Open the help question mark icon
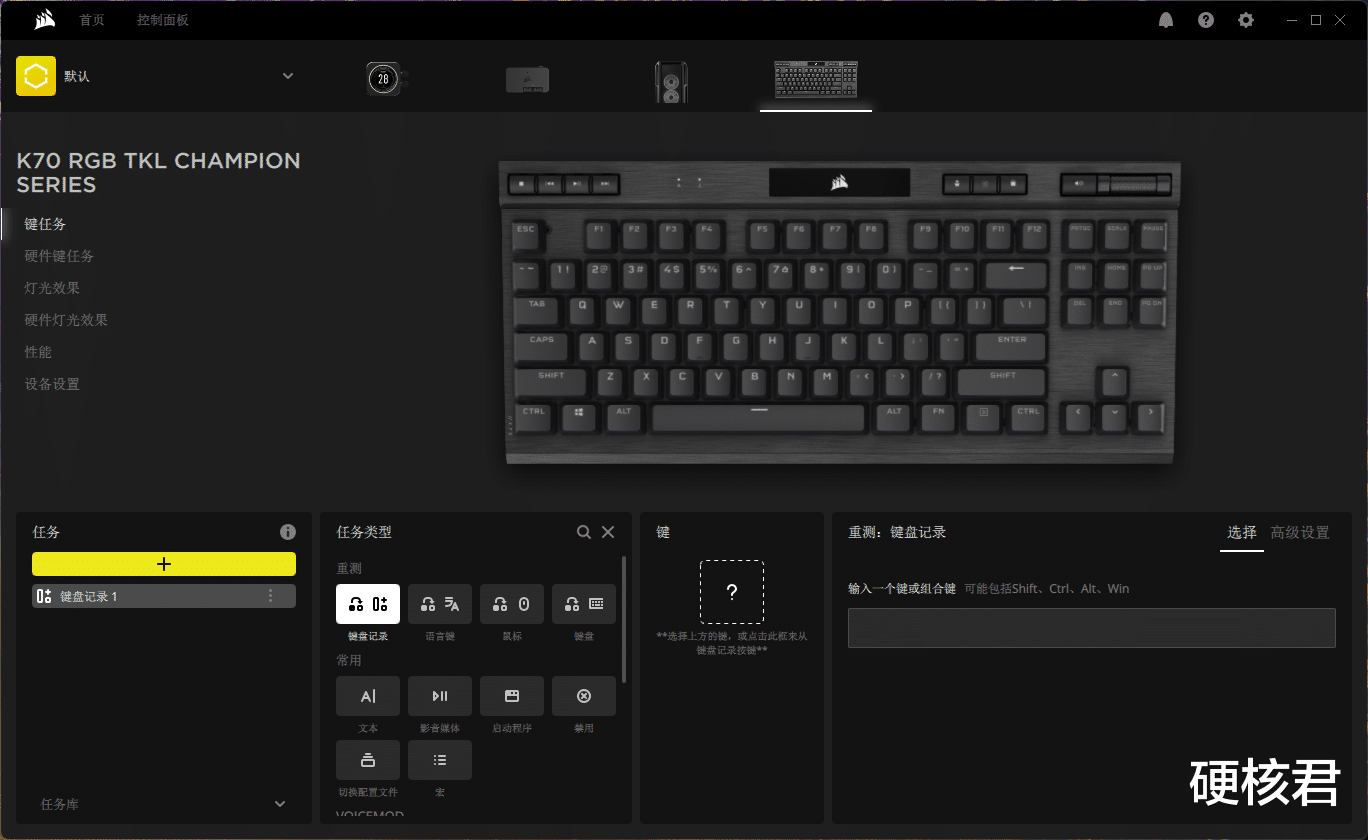1368x840 pixels. (x=1206, y=20)
